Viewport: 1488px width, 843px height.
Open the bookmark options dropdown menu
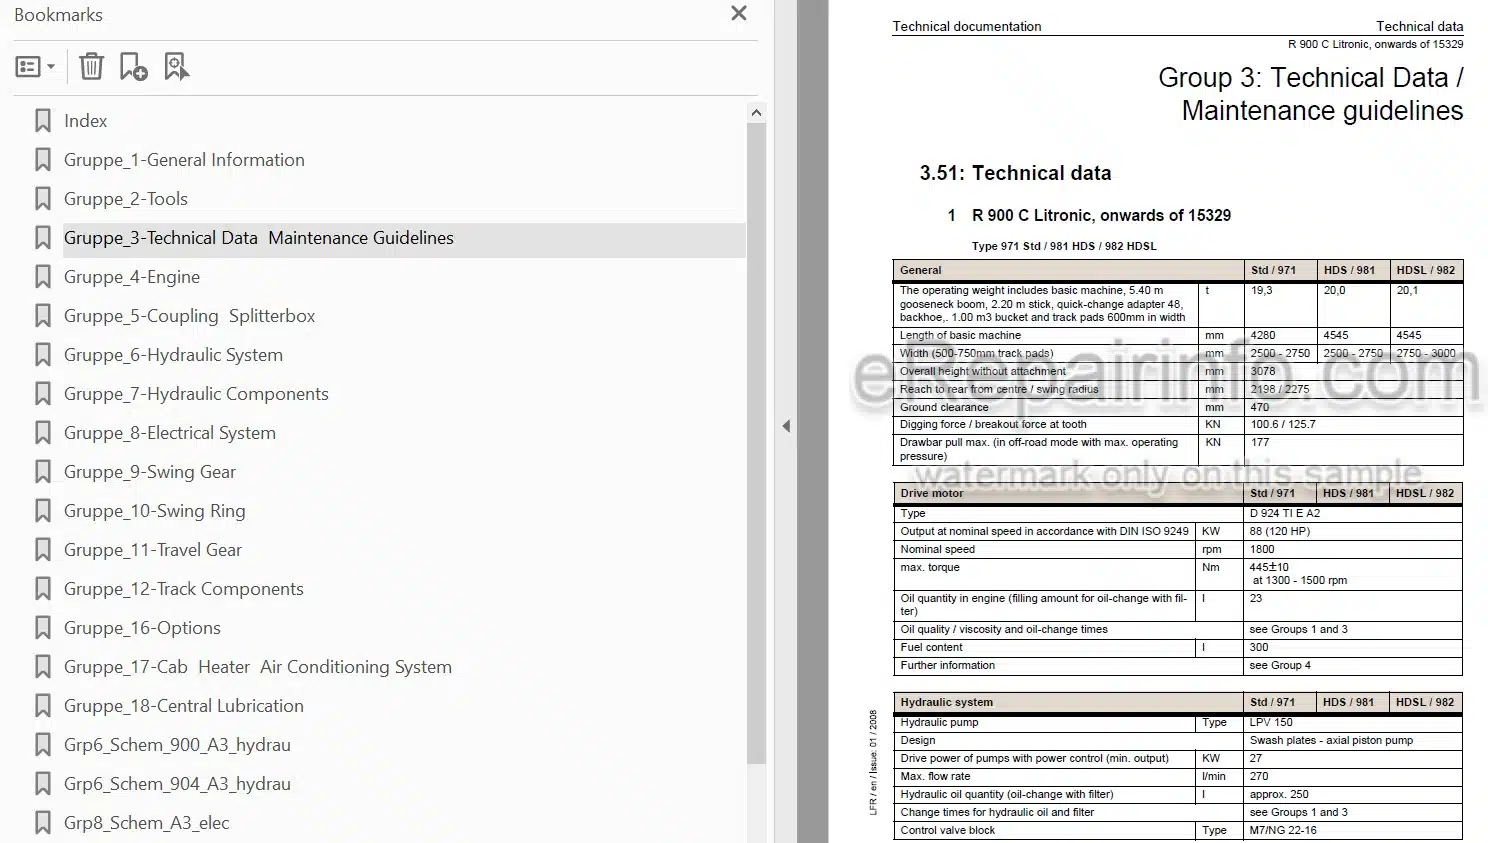tap(35, 67)
